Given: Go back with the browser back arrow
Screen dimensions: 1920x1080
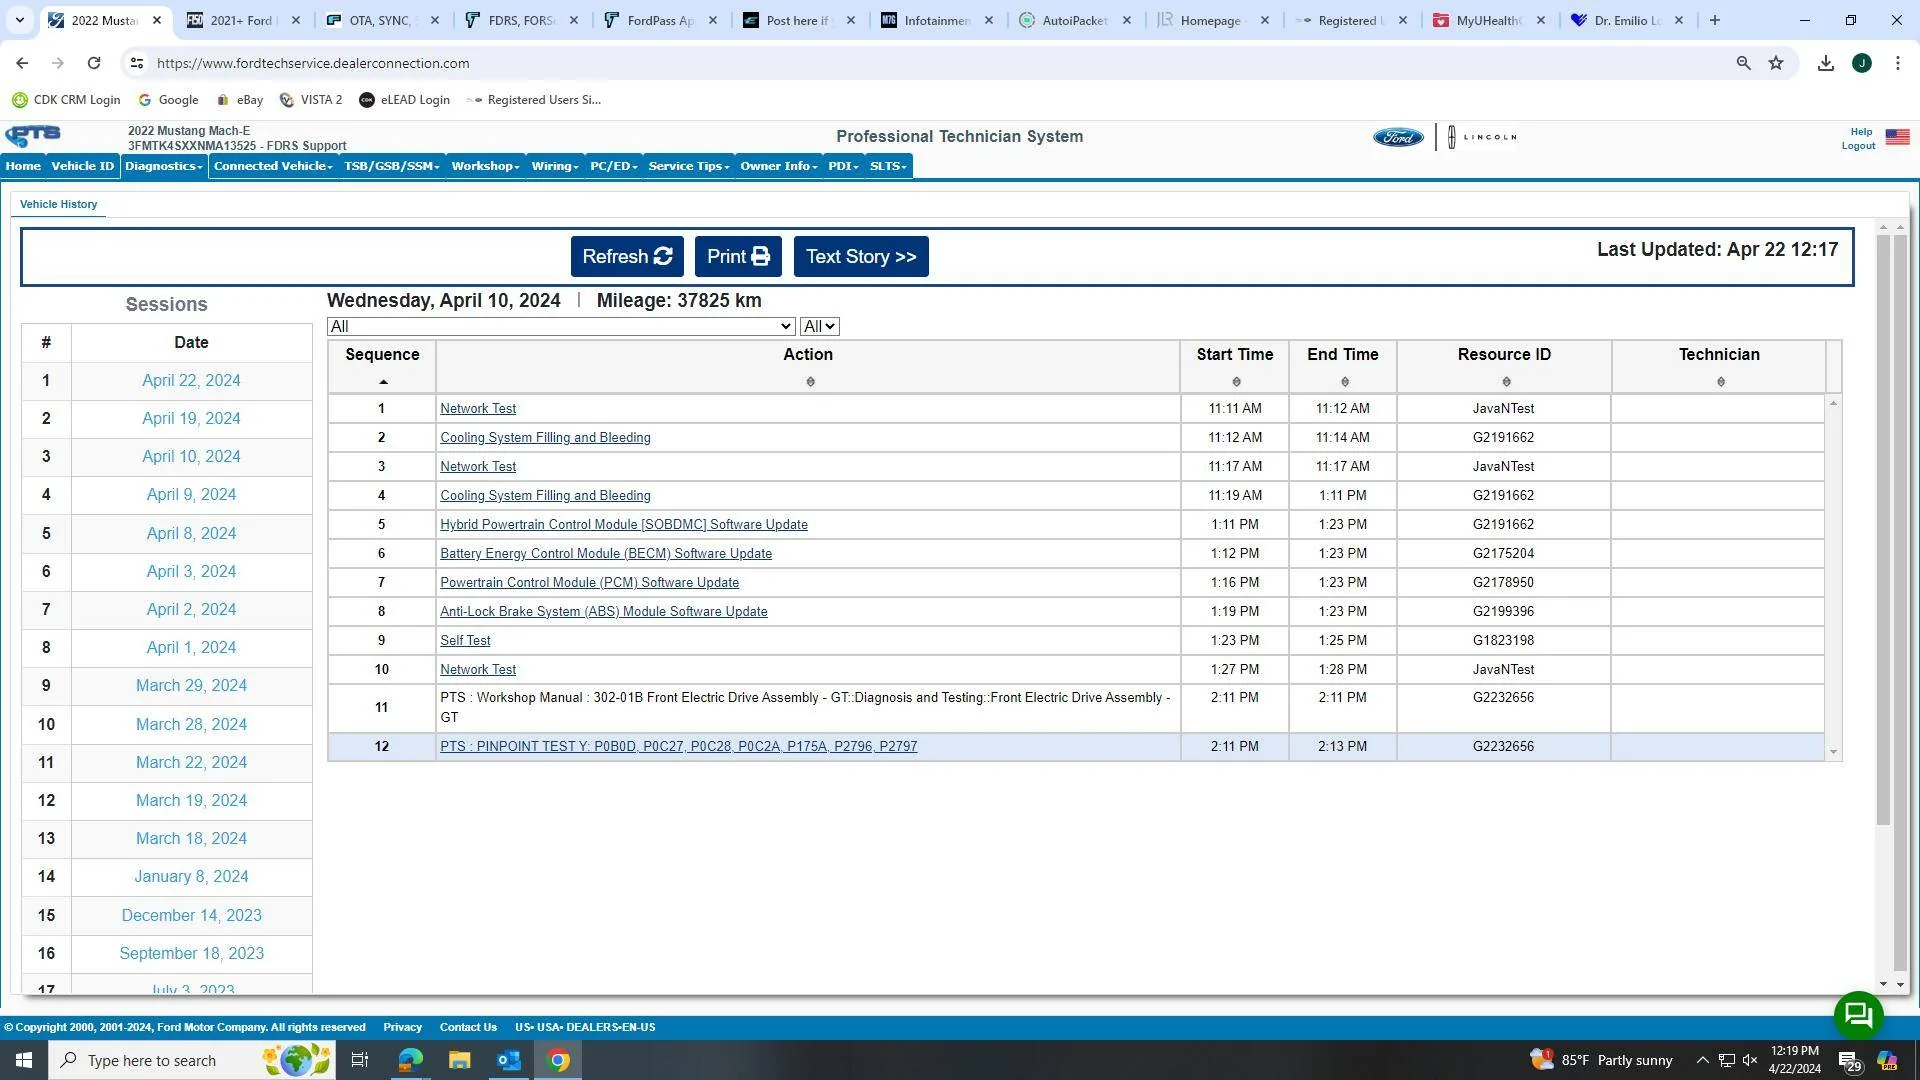Looking at the screenshot, I should tap(22, 63).
